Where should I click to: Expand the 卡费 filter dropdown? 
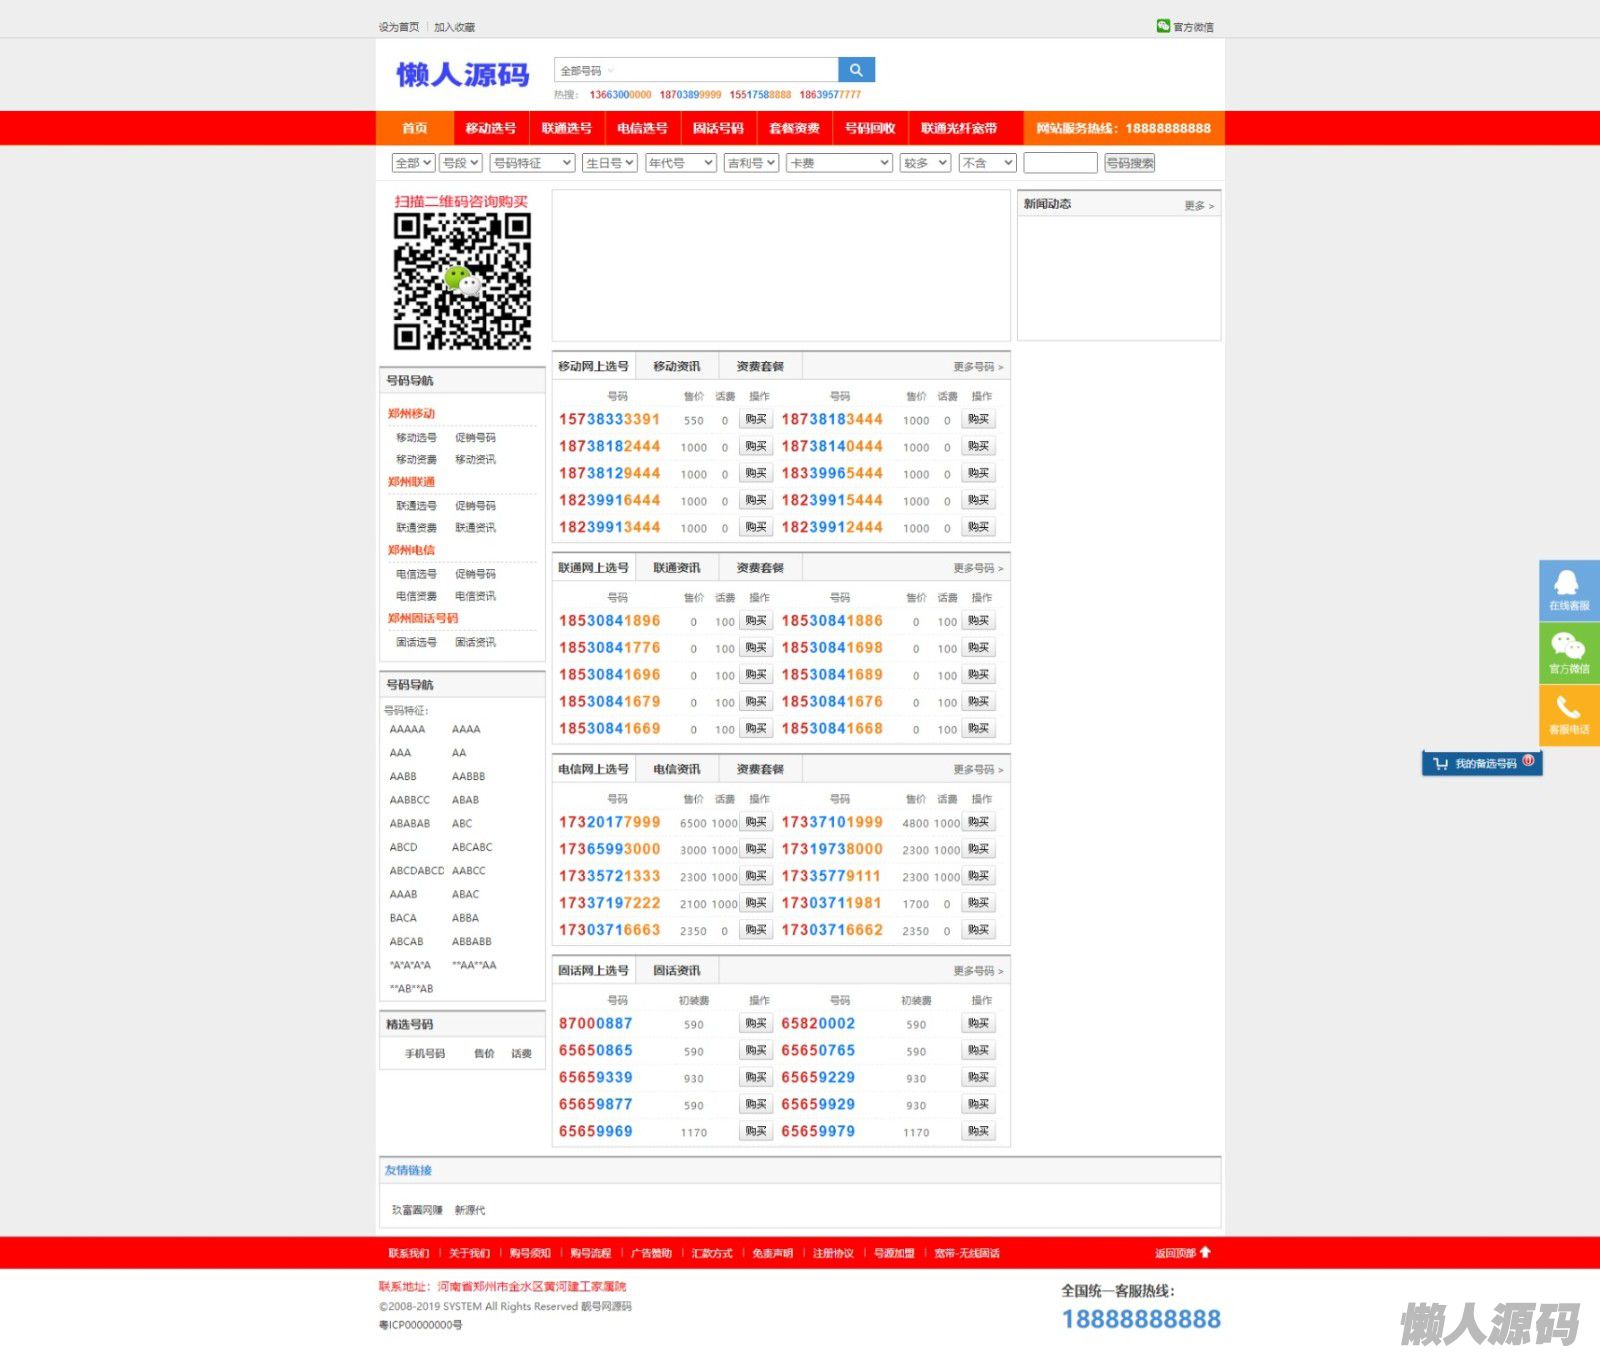[x=839, y=163]
